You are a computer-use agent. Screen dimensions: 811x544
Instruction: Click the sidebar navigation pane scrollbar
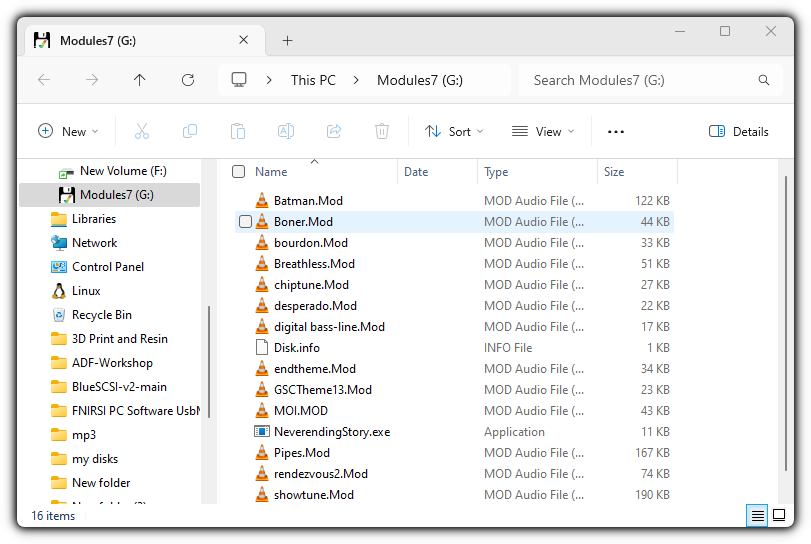tap(209, 362)
